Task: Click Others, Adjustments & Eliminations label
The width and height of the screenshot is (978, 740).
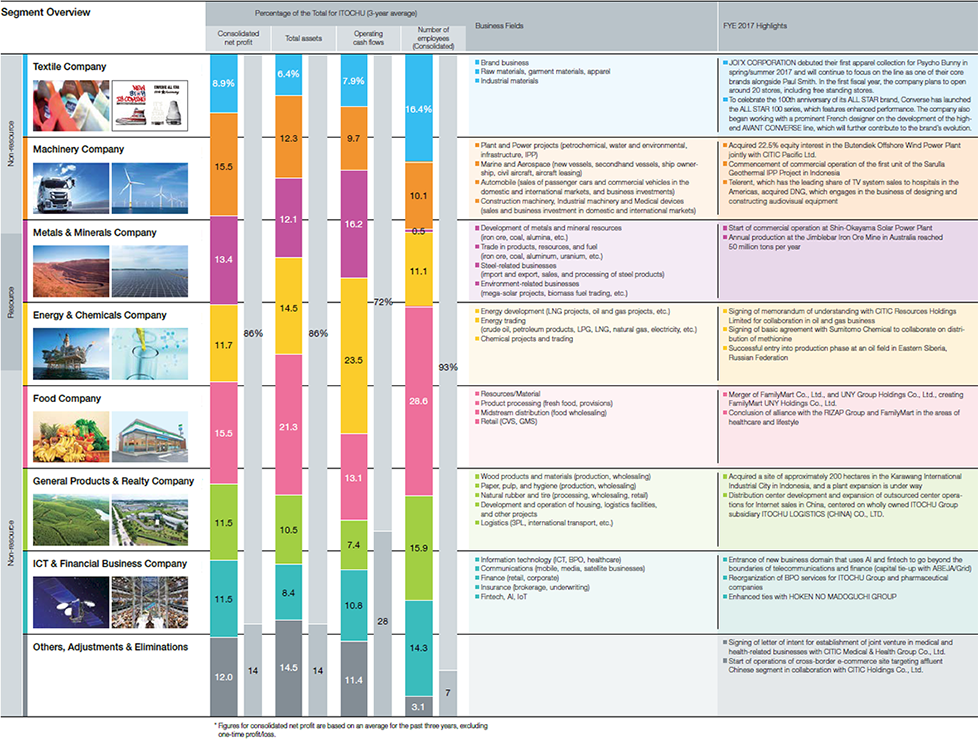Action: coord(110,647)
